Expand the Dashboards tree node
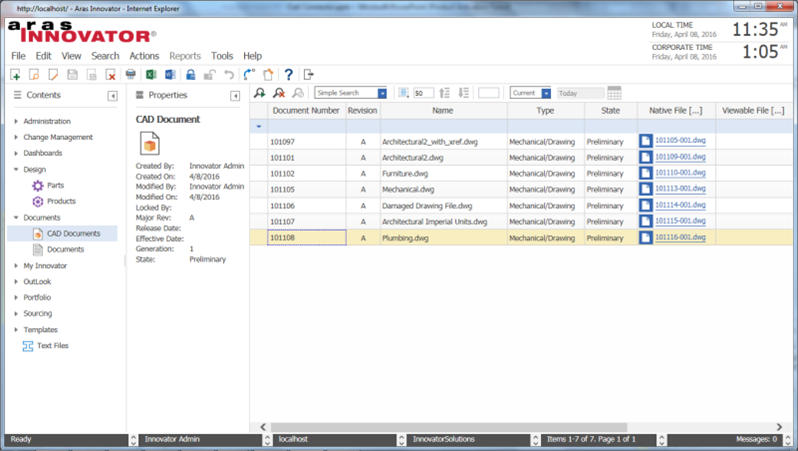 (16, 153)
